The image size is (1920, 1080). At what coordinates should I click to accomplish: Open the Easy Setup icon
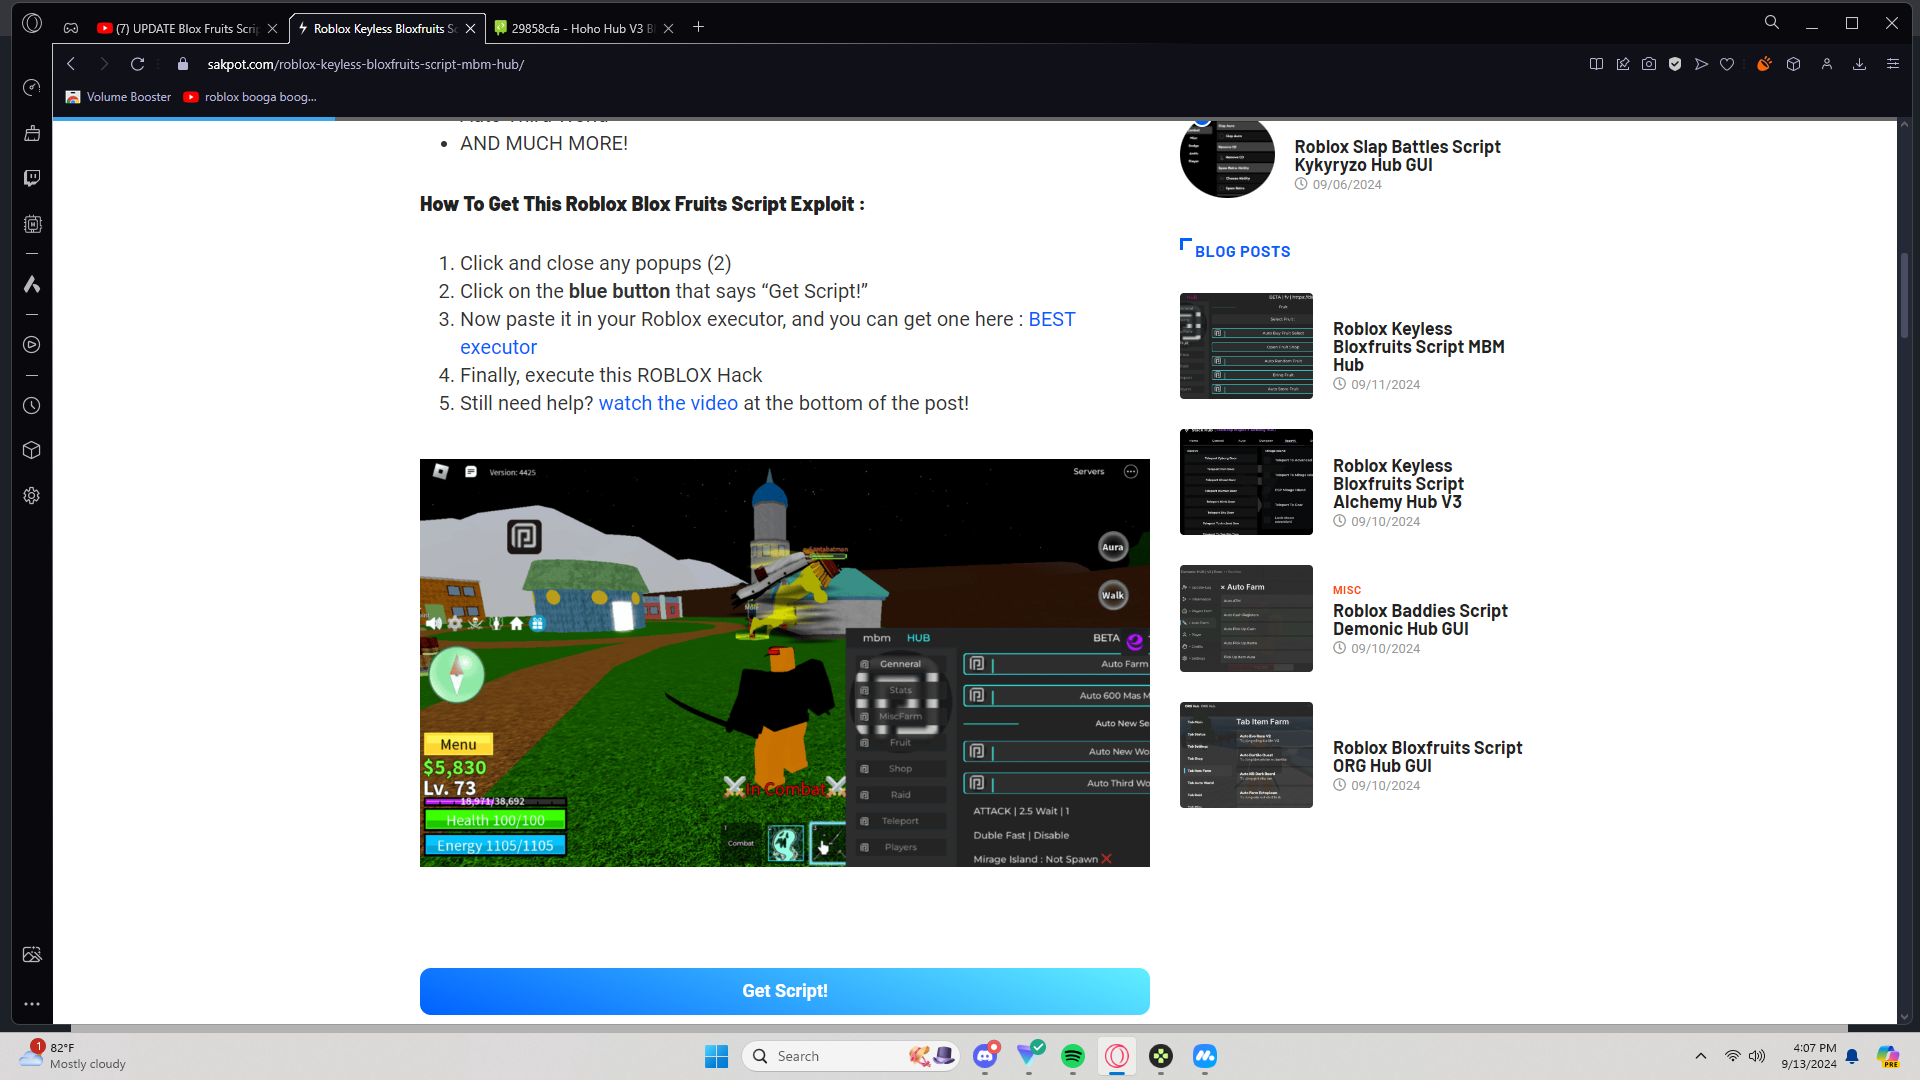coord(1893,64)
